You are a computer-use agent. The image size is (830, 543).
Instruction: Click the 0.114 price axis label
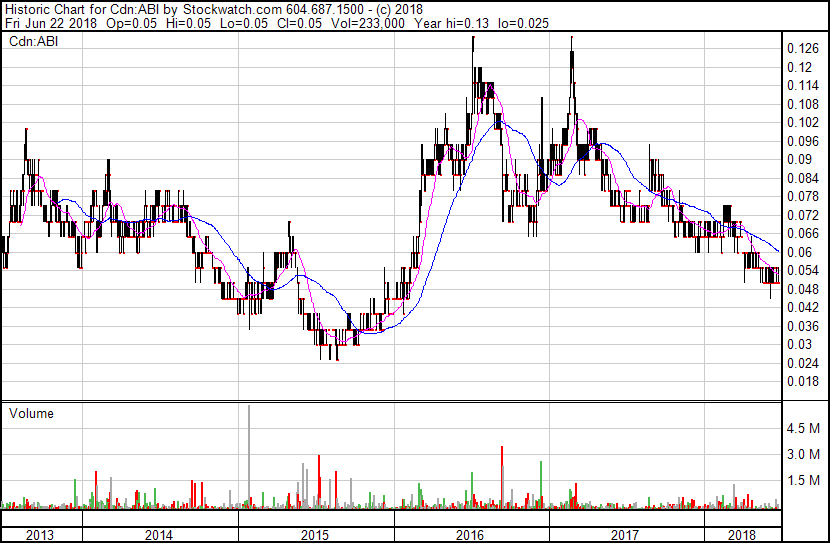(802, 86)
